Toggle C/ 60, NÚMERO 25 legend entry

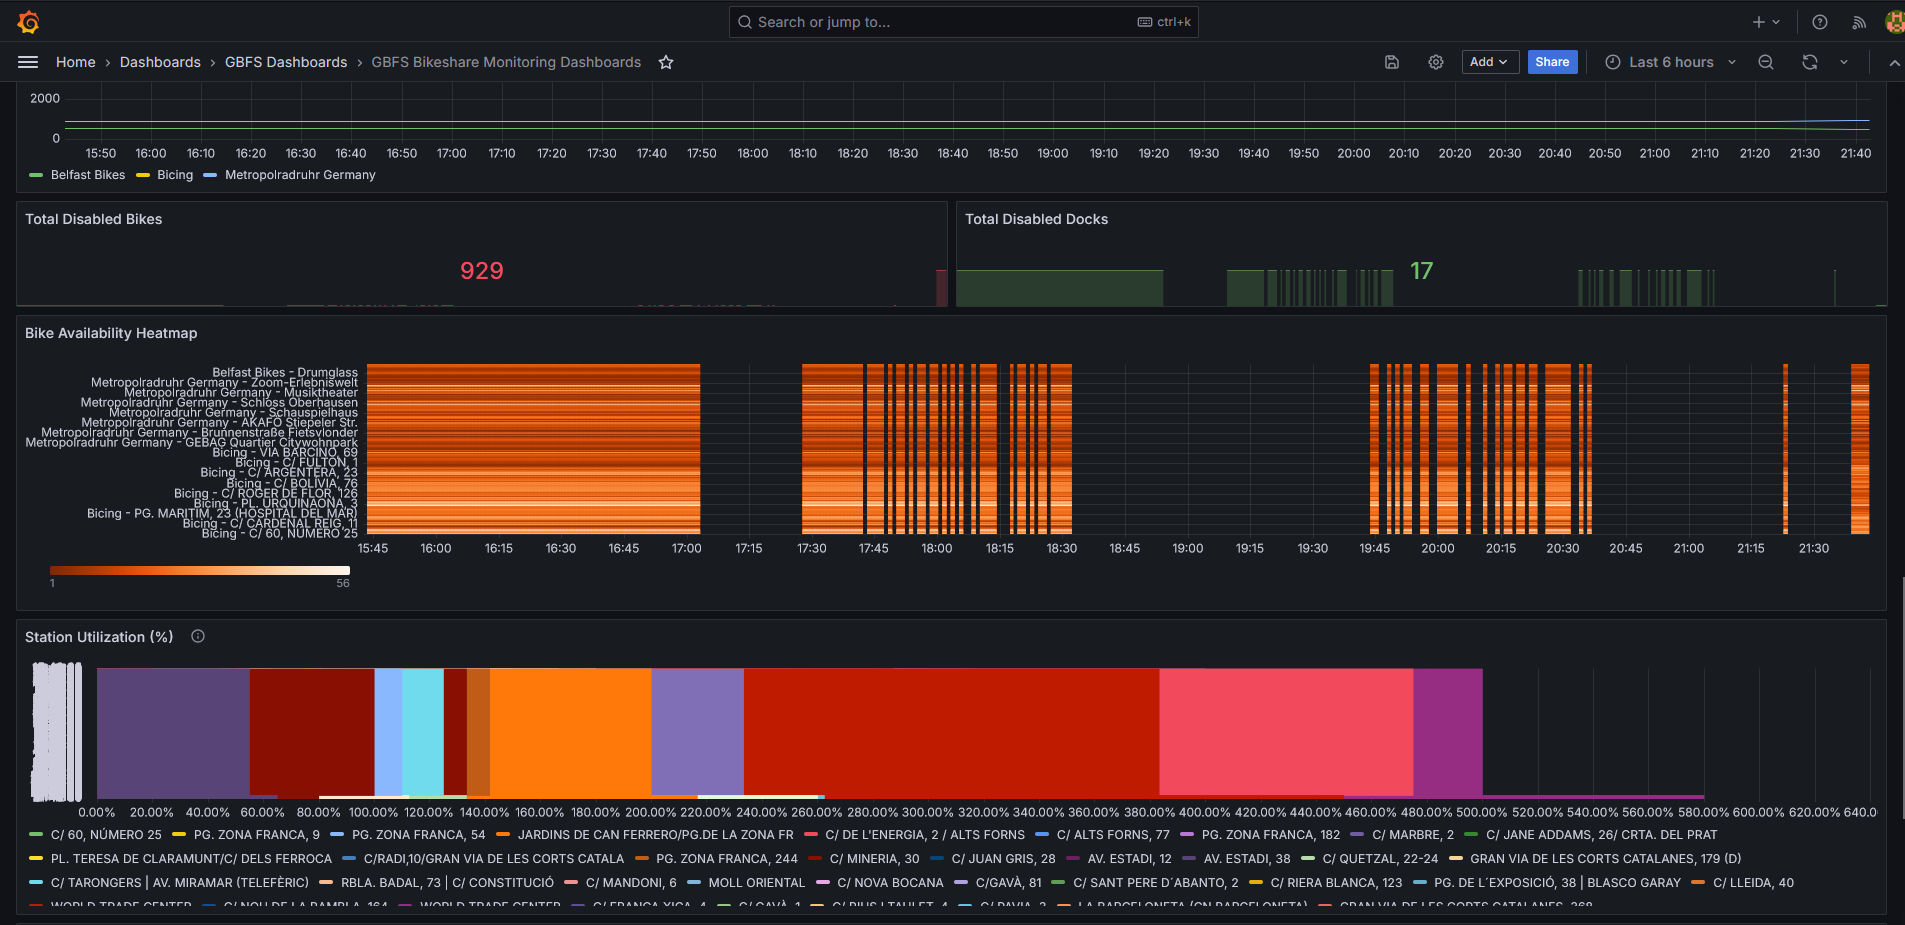106,835
